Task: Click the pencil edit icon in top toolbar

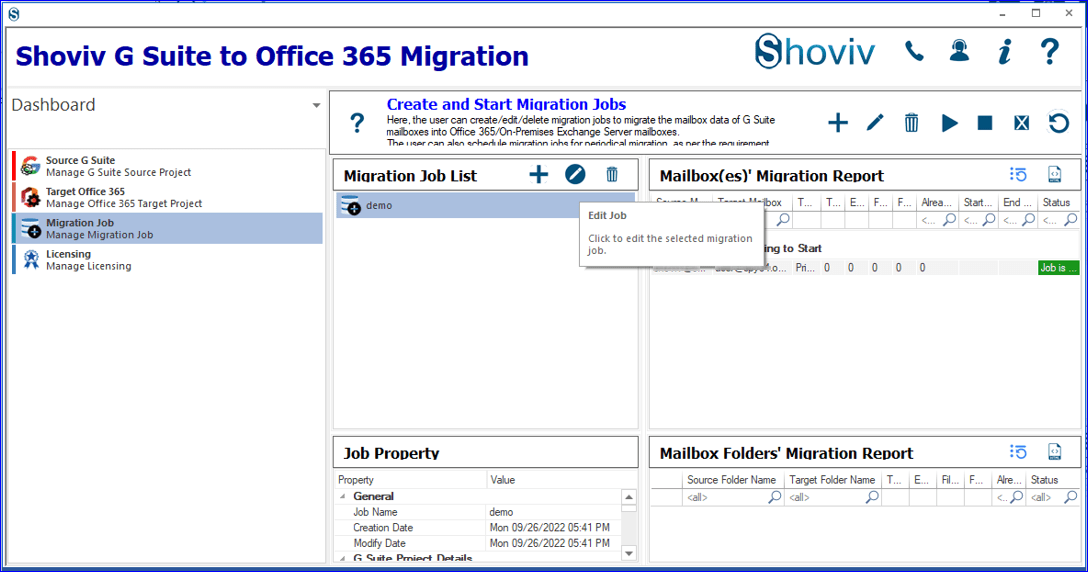Action: click(x=875, y=123)
